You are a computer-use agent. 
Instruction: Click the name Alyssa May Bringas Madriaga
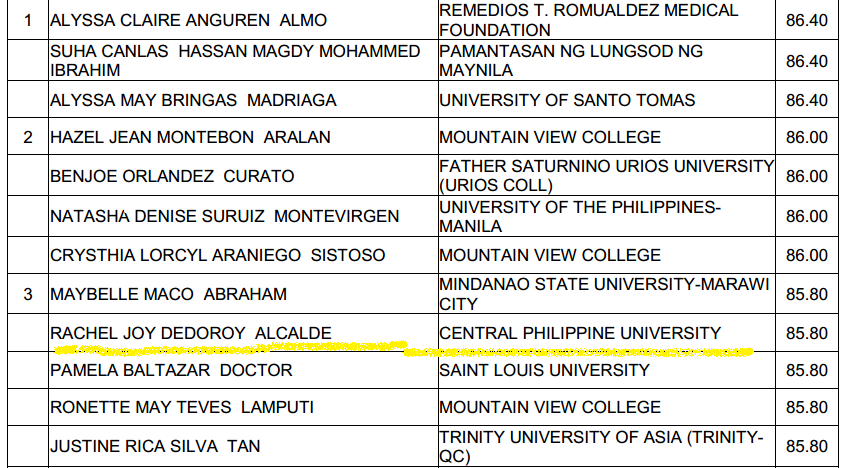pyautogui.click(x=193, y=100)
